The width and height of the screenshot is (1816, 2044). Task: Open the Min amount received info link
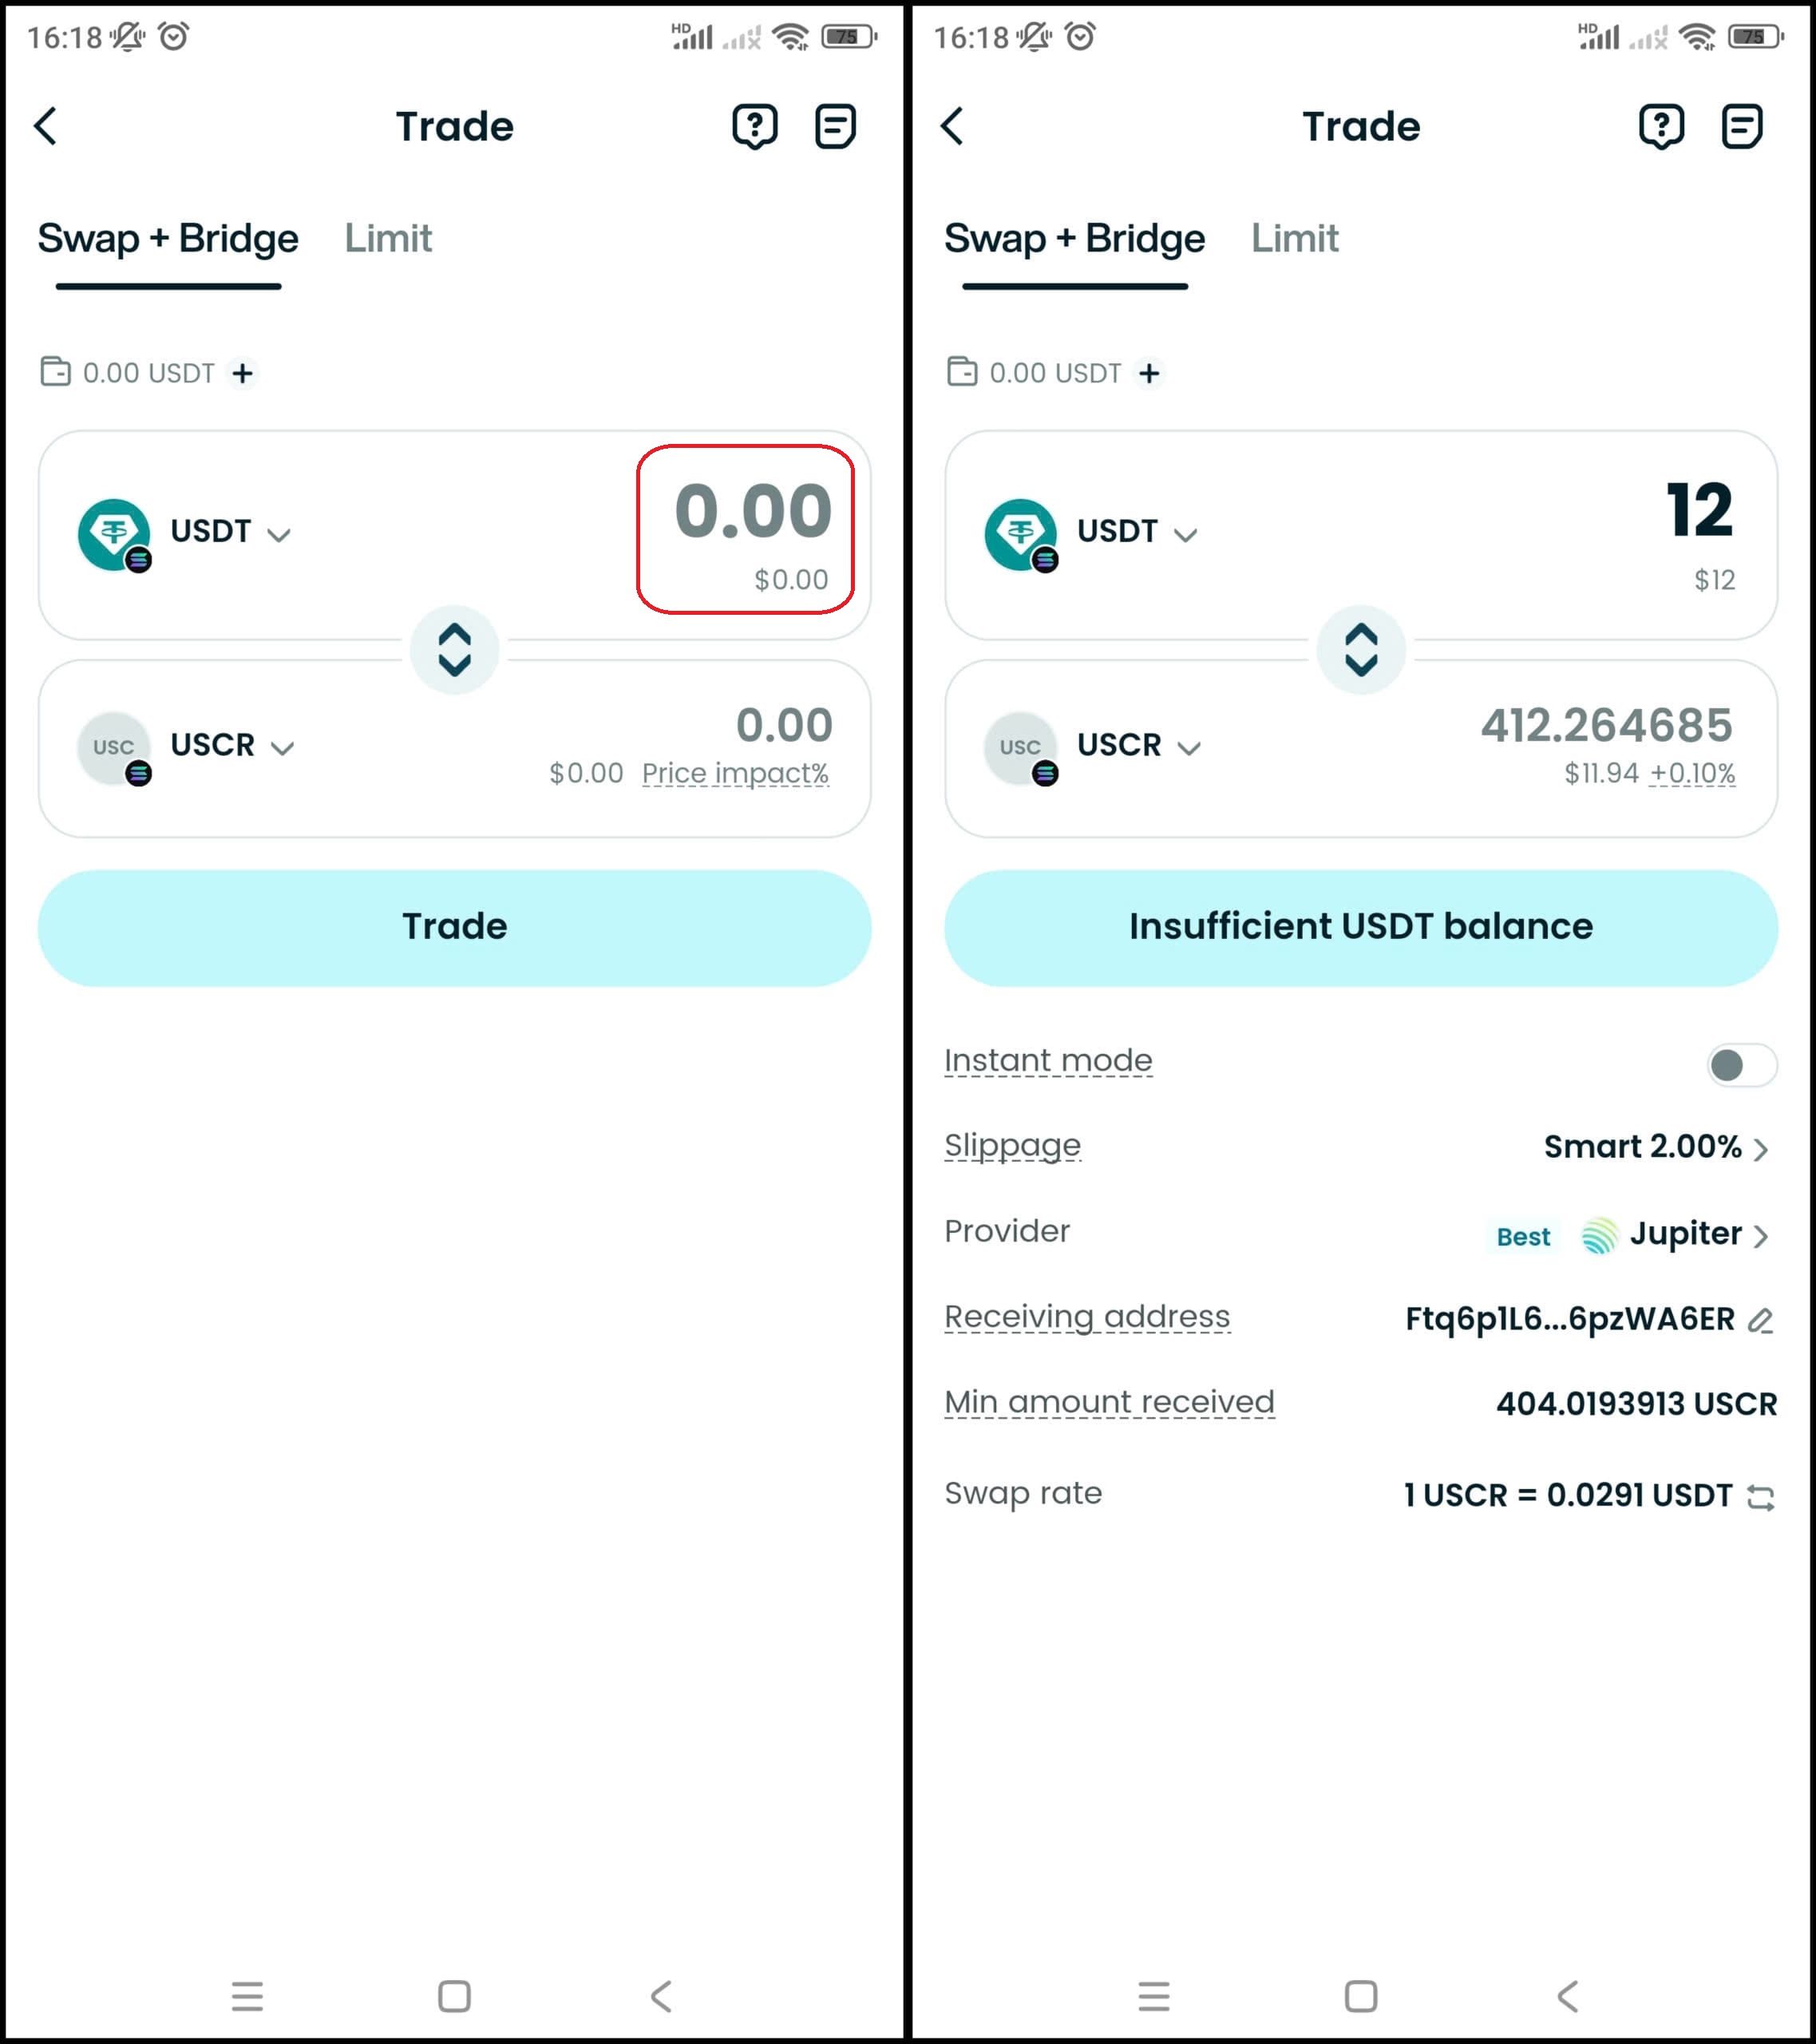pyautogui.click(x=1109, y=1402)
